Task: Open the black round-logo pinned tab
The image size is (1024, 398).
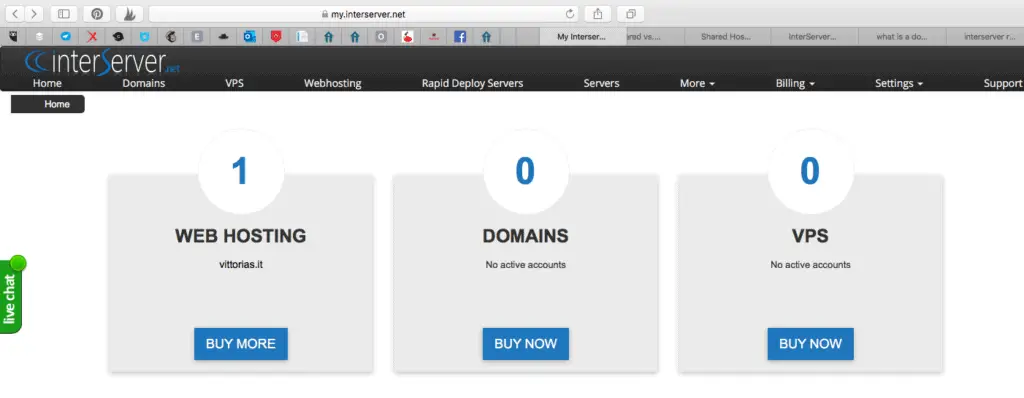Action: click(118, 37)
